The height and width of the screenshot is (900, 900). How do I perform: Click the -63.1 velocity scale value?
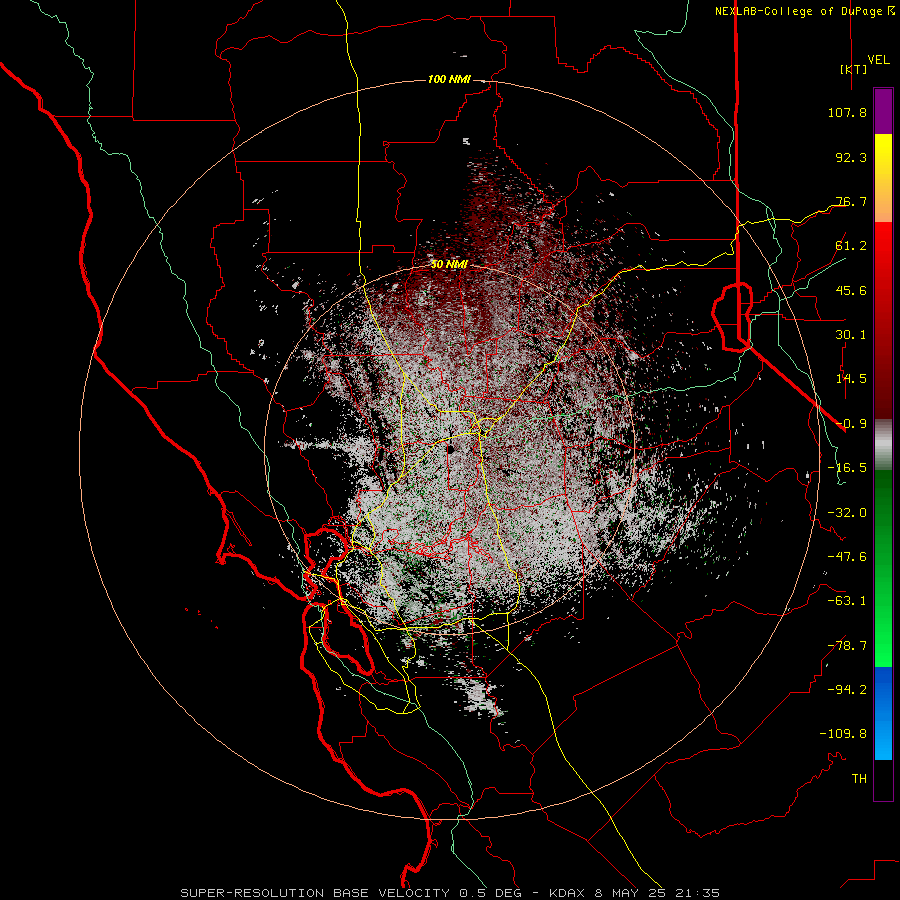[x=847, y=601]
